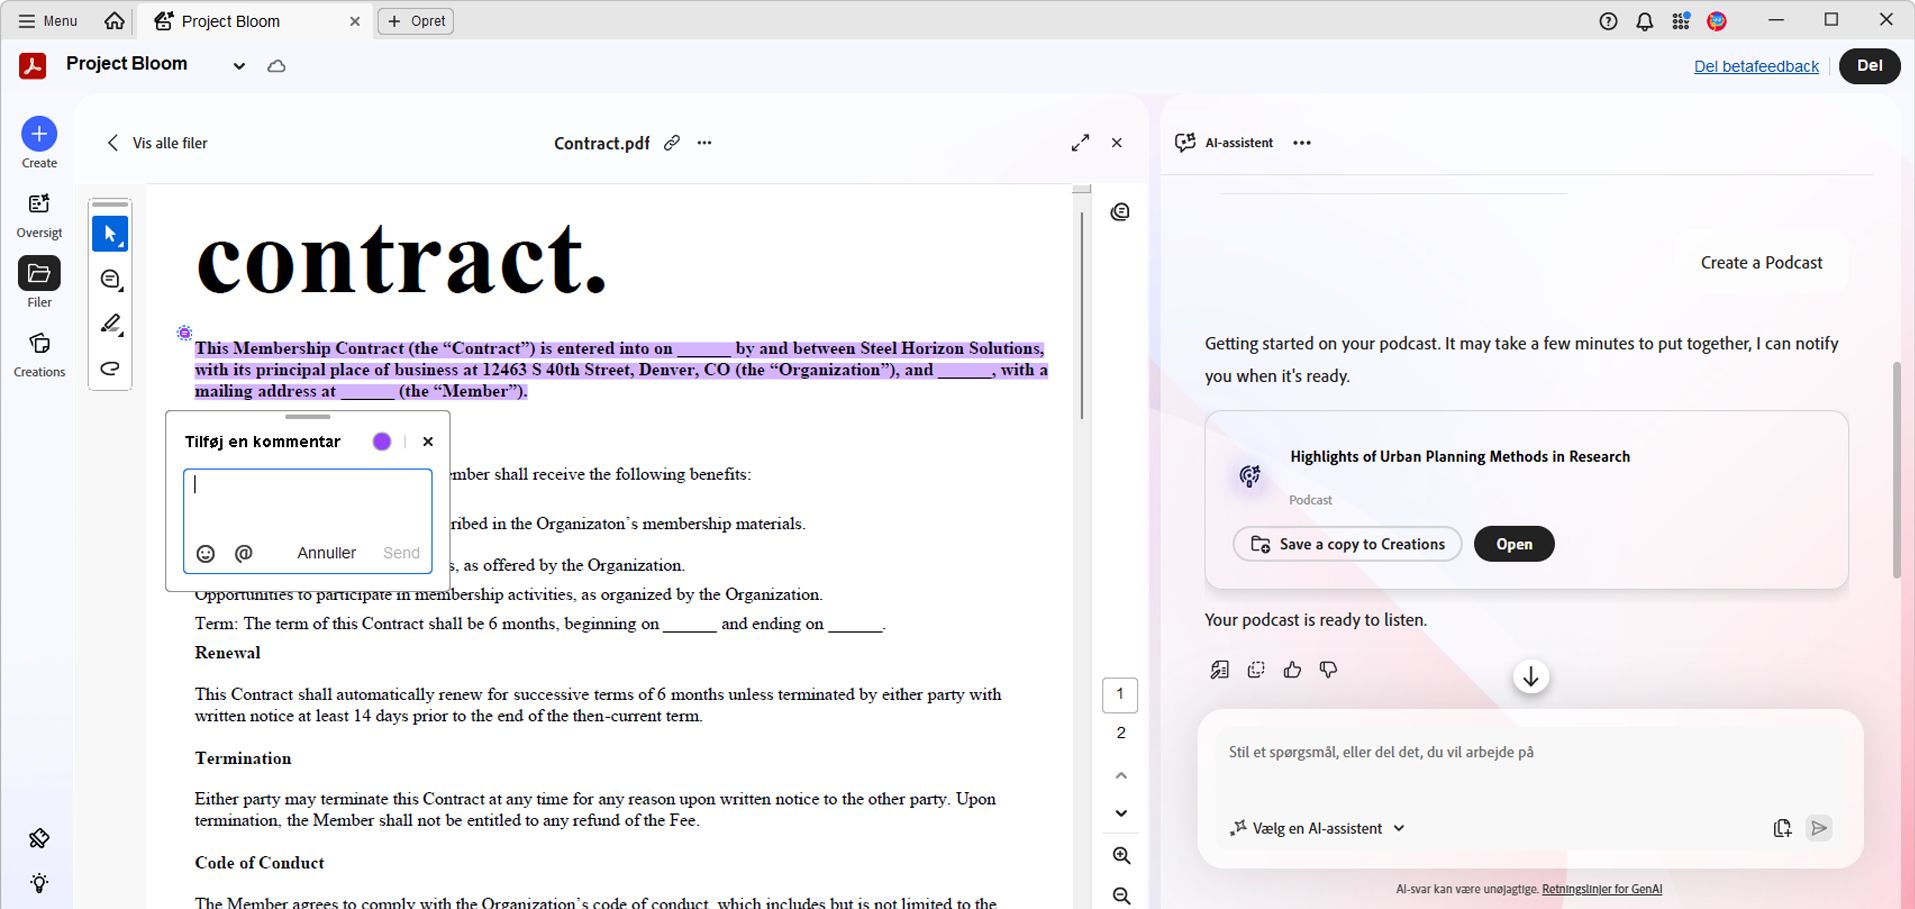Copy the AI response
This screenshot has height=909, width=1915.
(x=1256, y=670)
